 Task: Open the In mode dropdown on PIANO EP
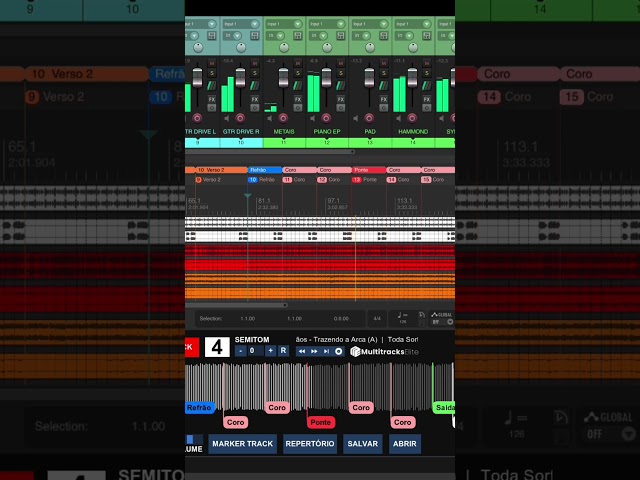[323, 36]
